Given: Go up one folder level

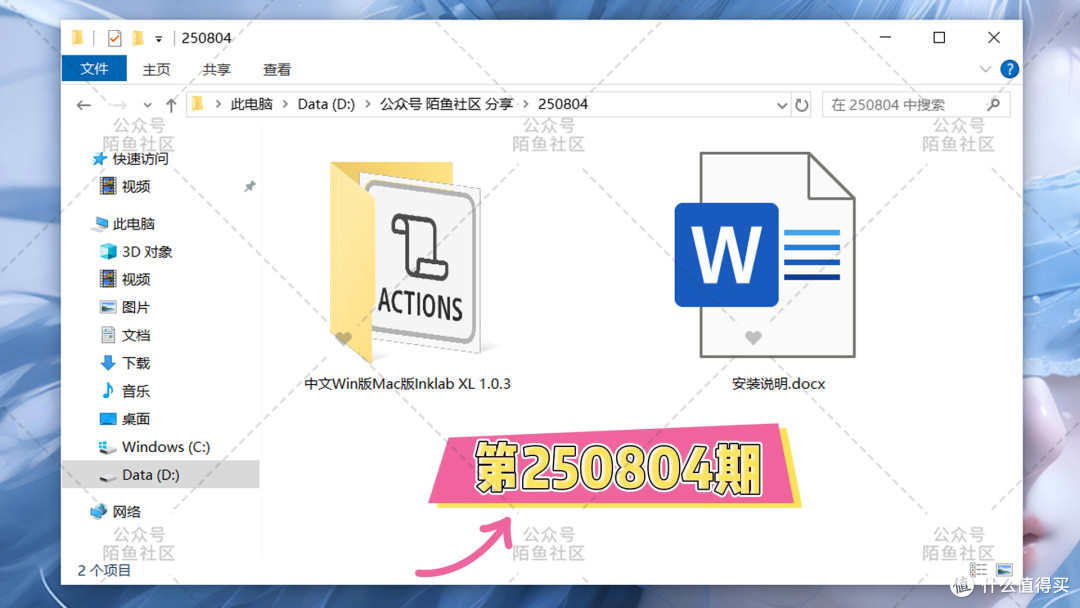Looking at the screenshot, I should coord(171,105).
